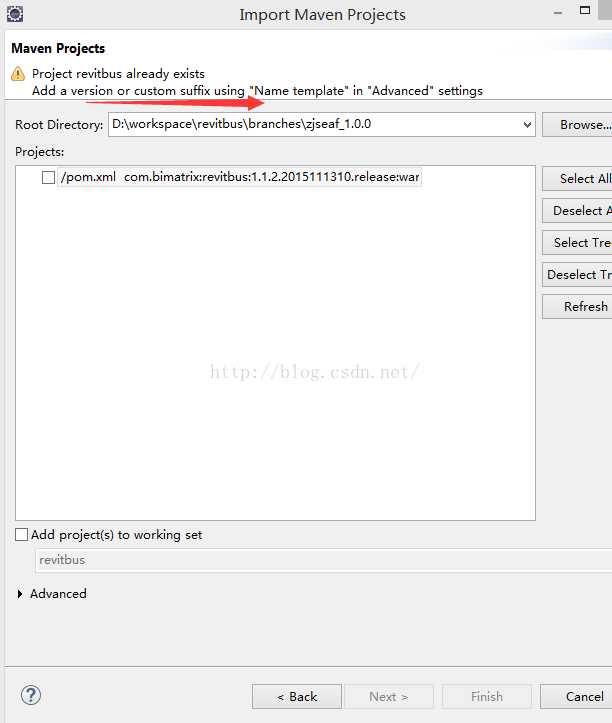Viewport: 612px width, 723px height.
Task: Click the help question mark icon
Action: 31,695
